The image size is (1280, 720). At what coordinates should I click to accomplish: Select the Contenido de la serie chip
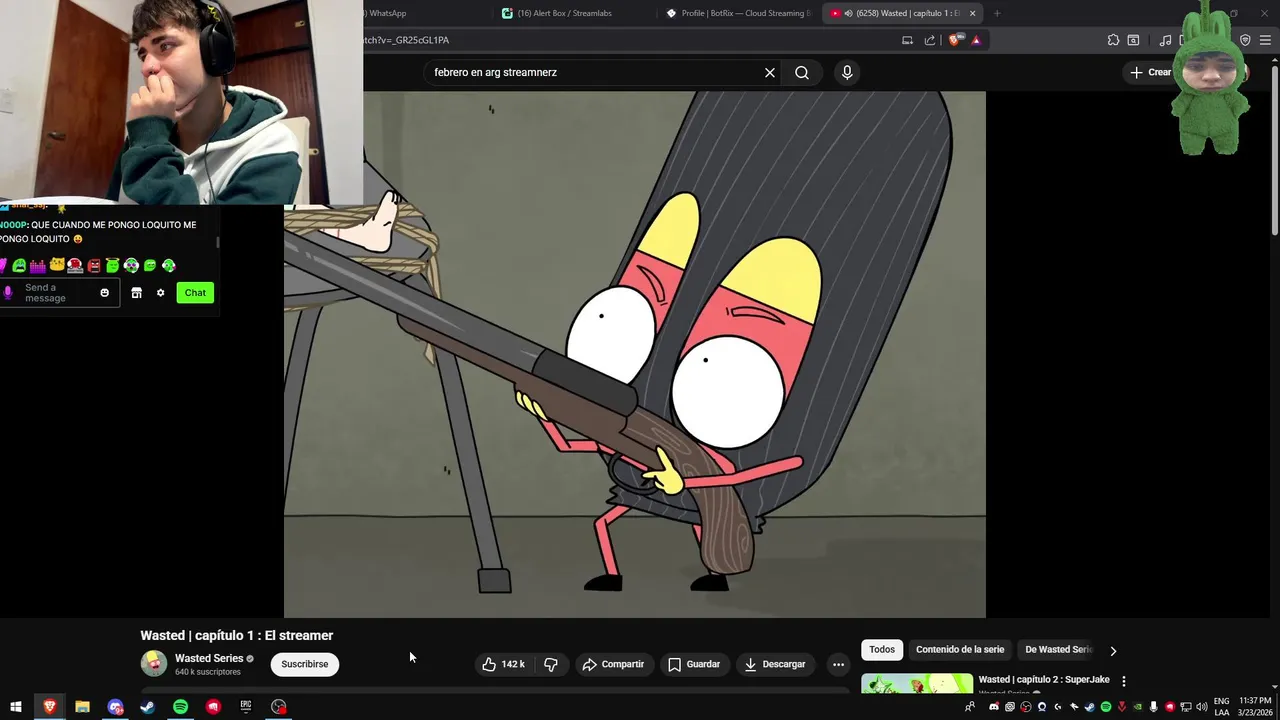click(x=960, y=650)
